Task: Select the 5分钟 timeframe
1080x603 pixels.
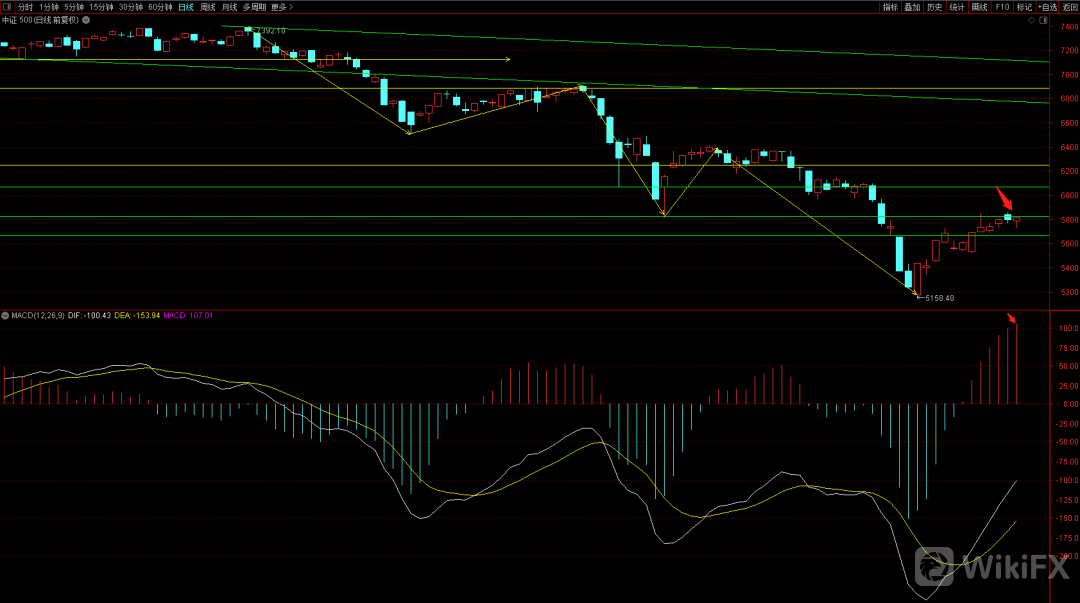Action: [x=75, y=6]
